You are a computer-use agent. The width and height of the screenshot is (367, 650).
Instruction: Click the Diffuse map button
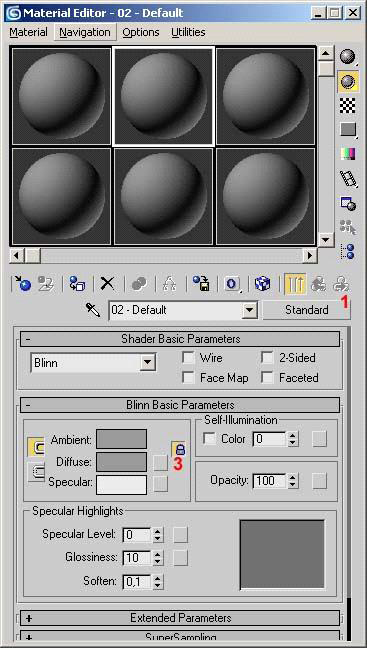click(x=160, y=463)
